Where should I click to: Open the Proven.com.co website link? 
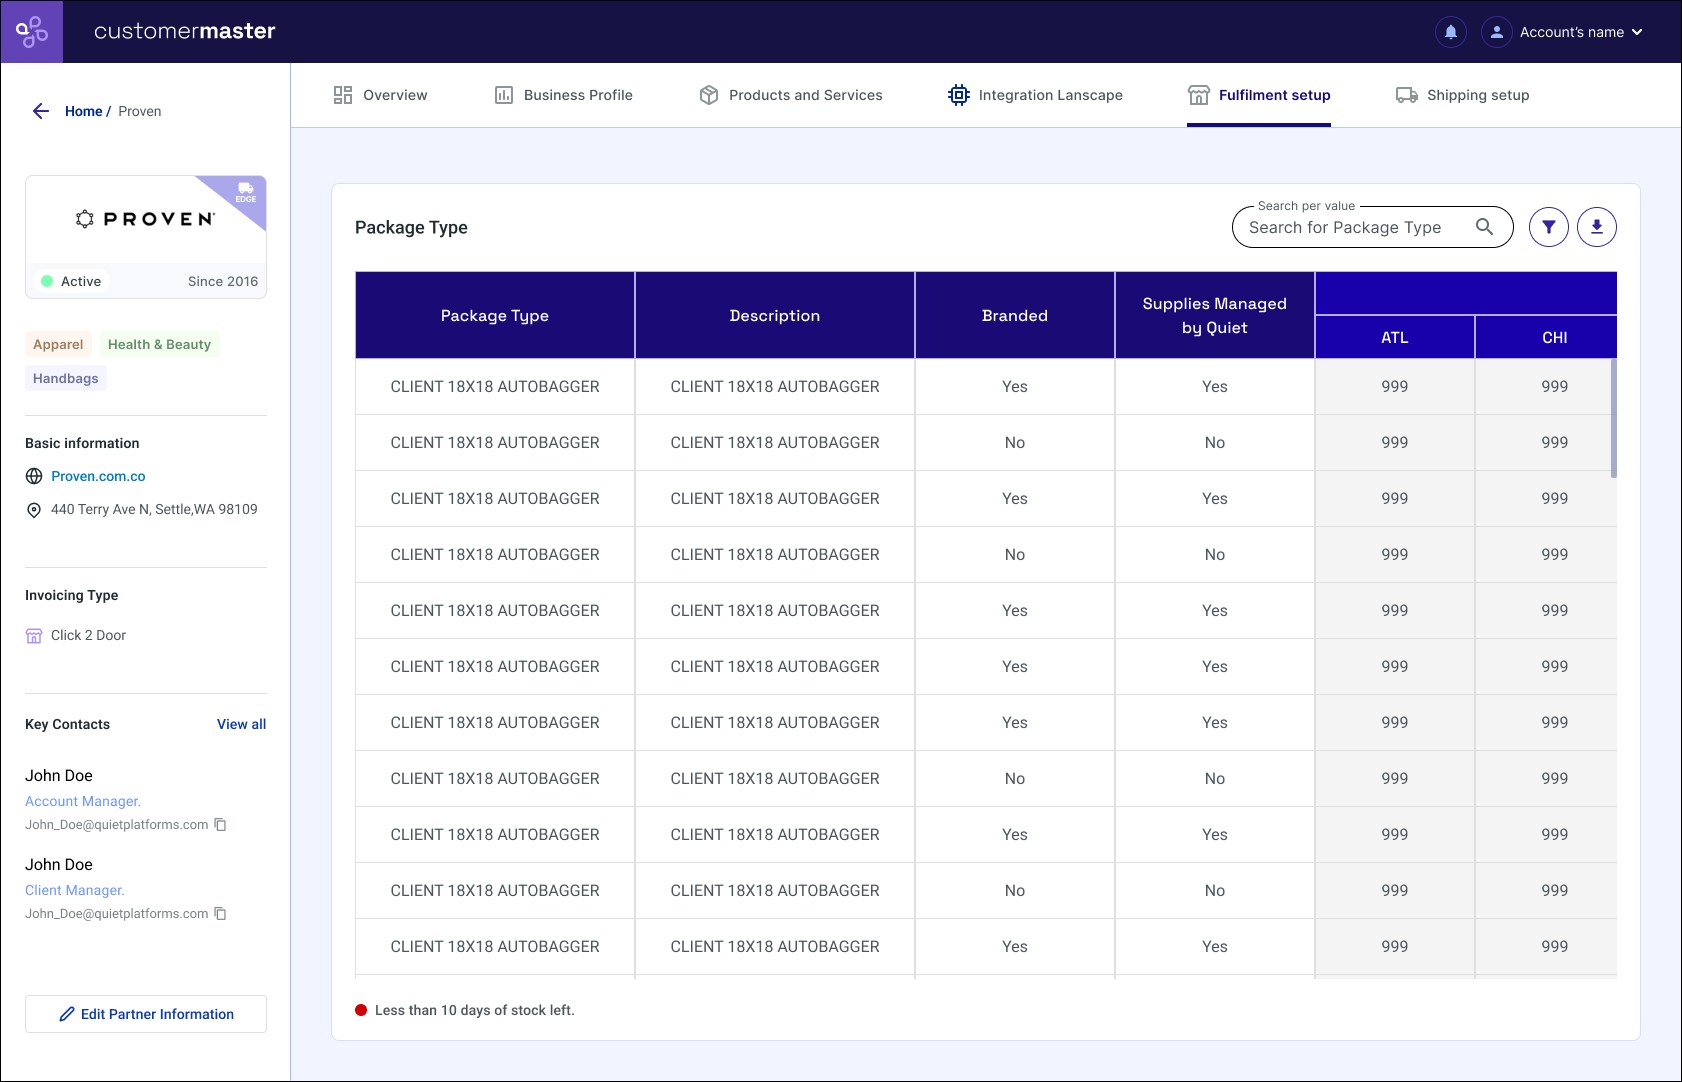98,476
